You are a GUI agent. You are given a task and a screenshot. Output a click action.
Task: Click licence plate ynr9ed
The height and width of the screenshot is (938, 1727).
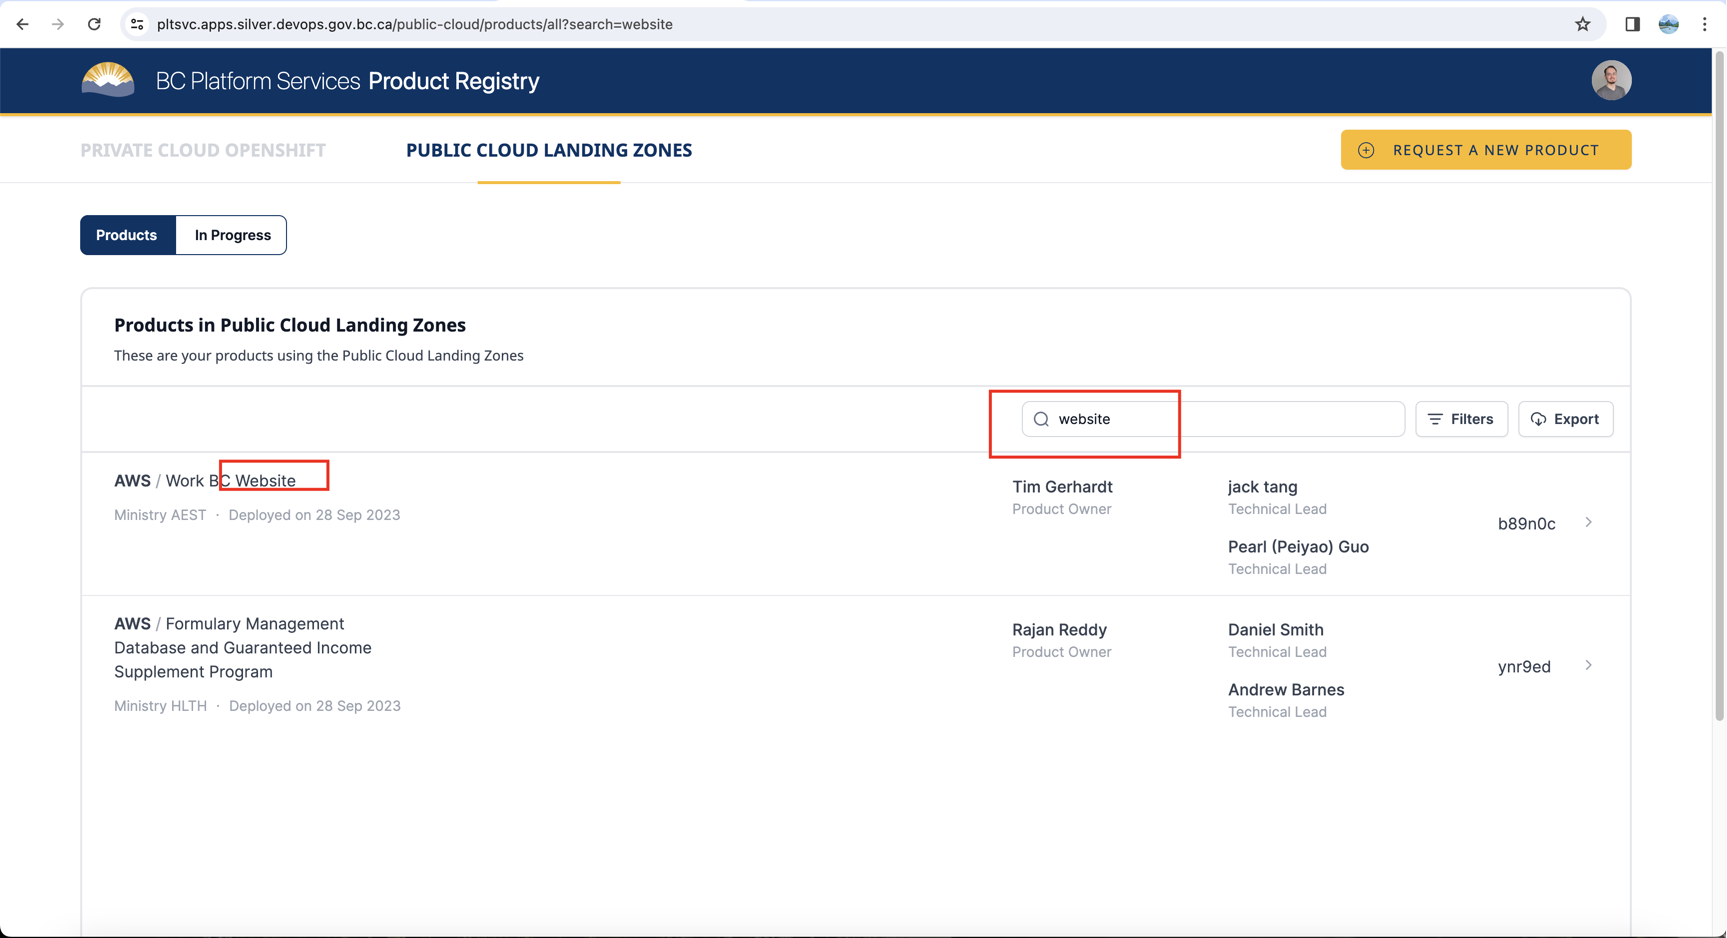click(x=1524, y=667)
